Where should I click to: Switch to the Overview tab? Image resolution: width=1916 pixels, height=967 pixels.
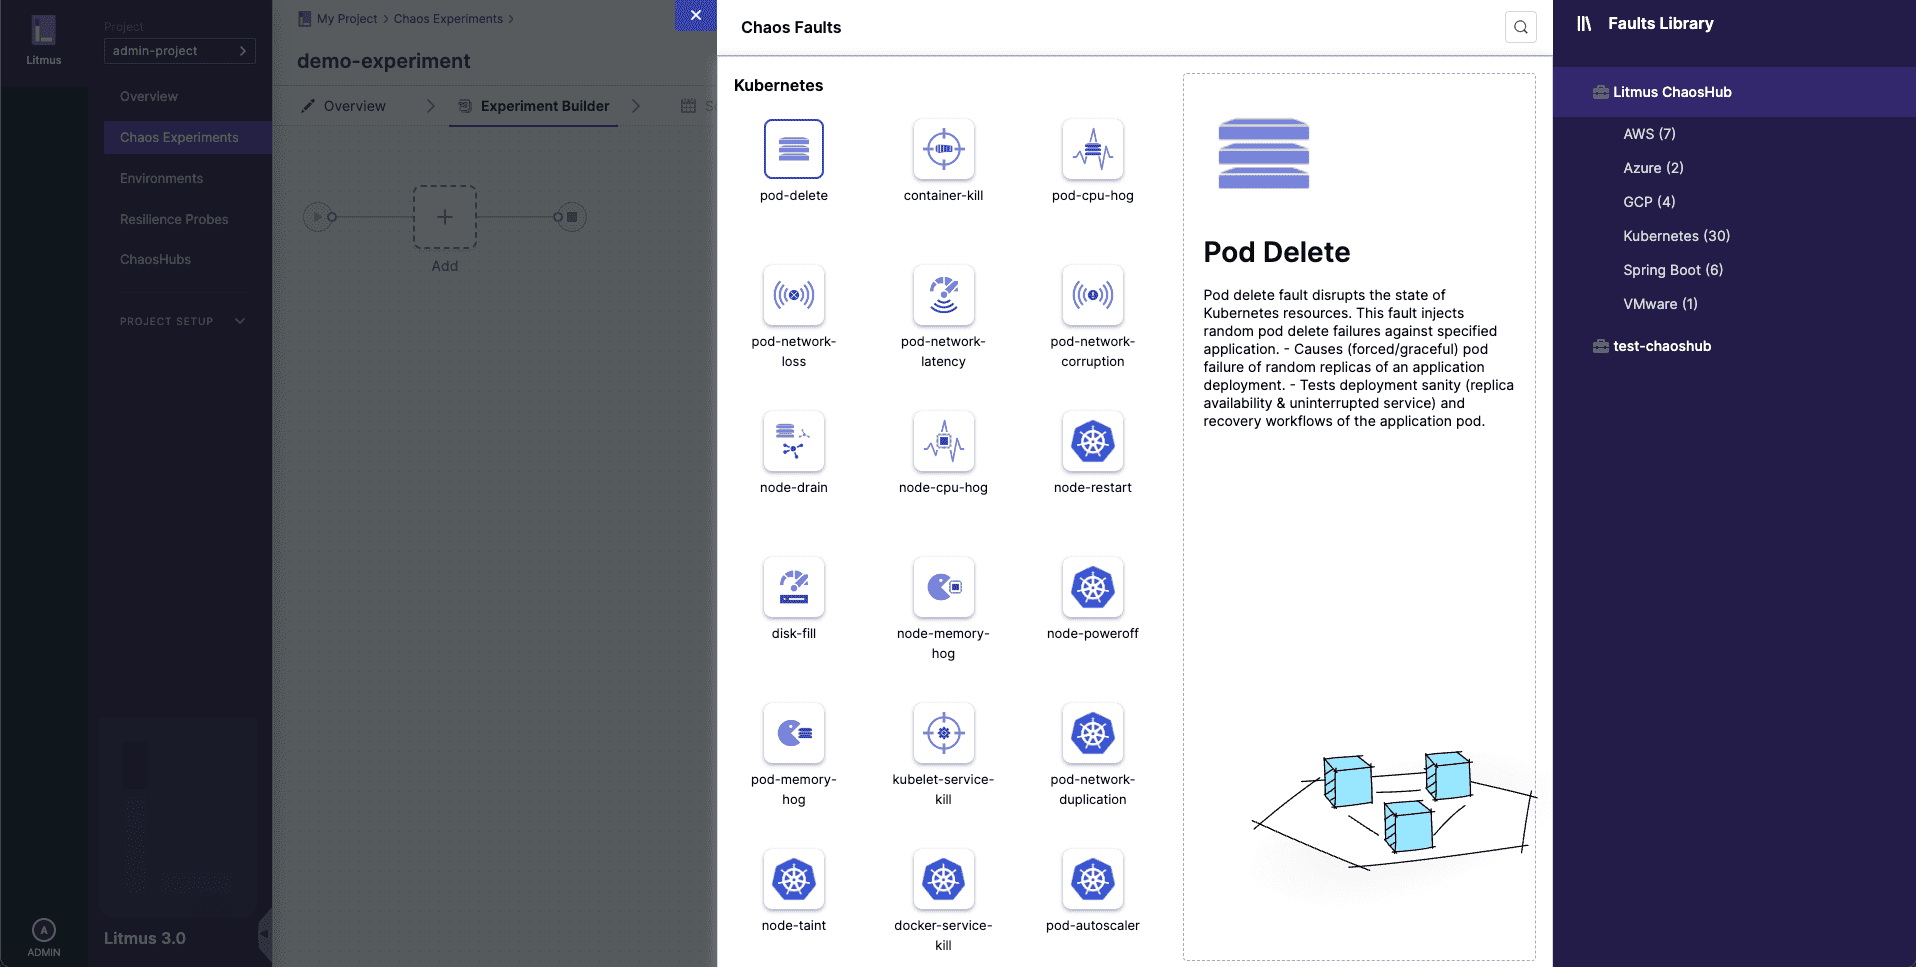tap(343, 106)
